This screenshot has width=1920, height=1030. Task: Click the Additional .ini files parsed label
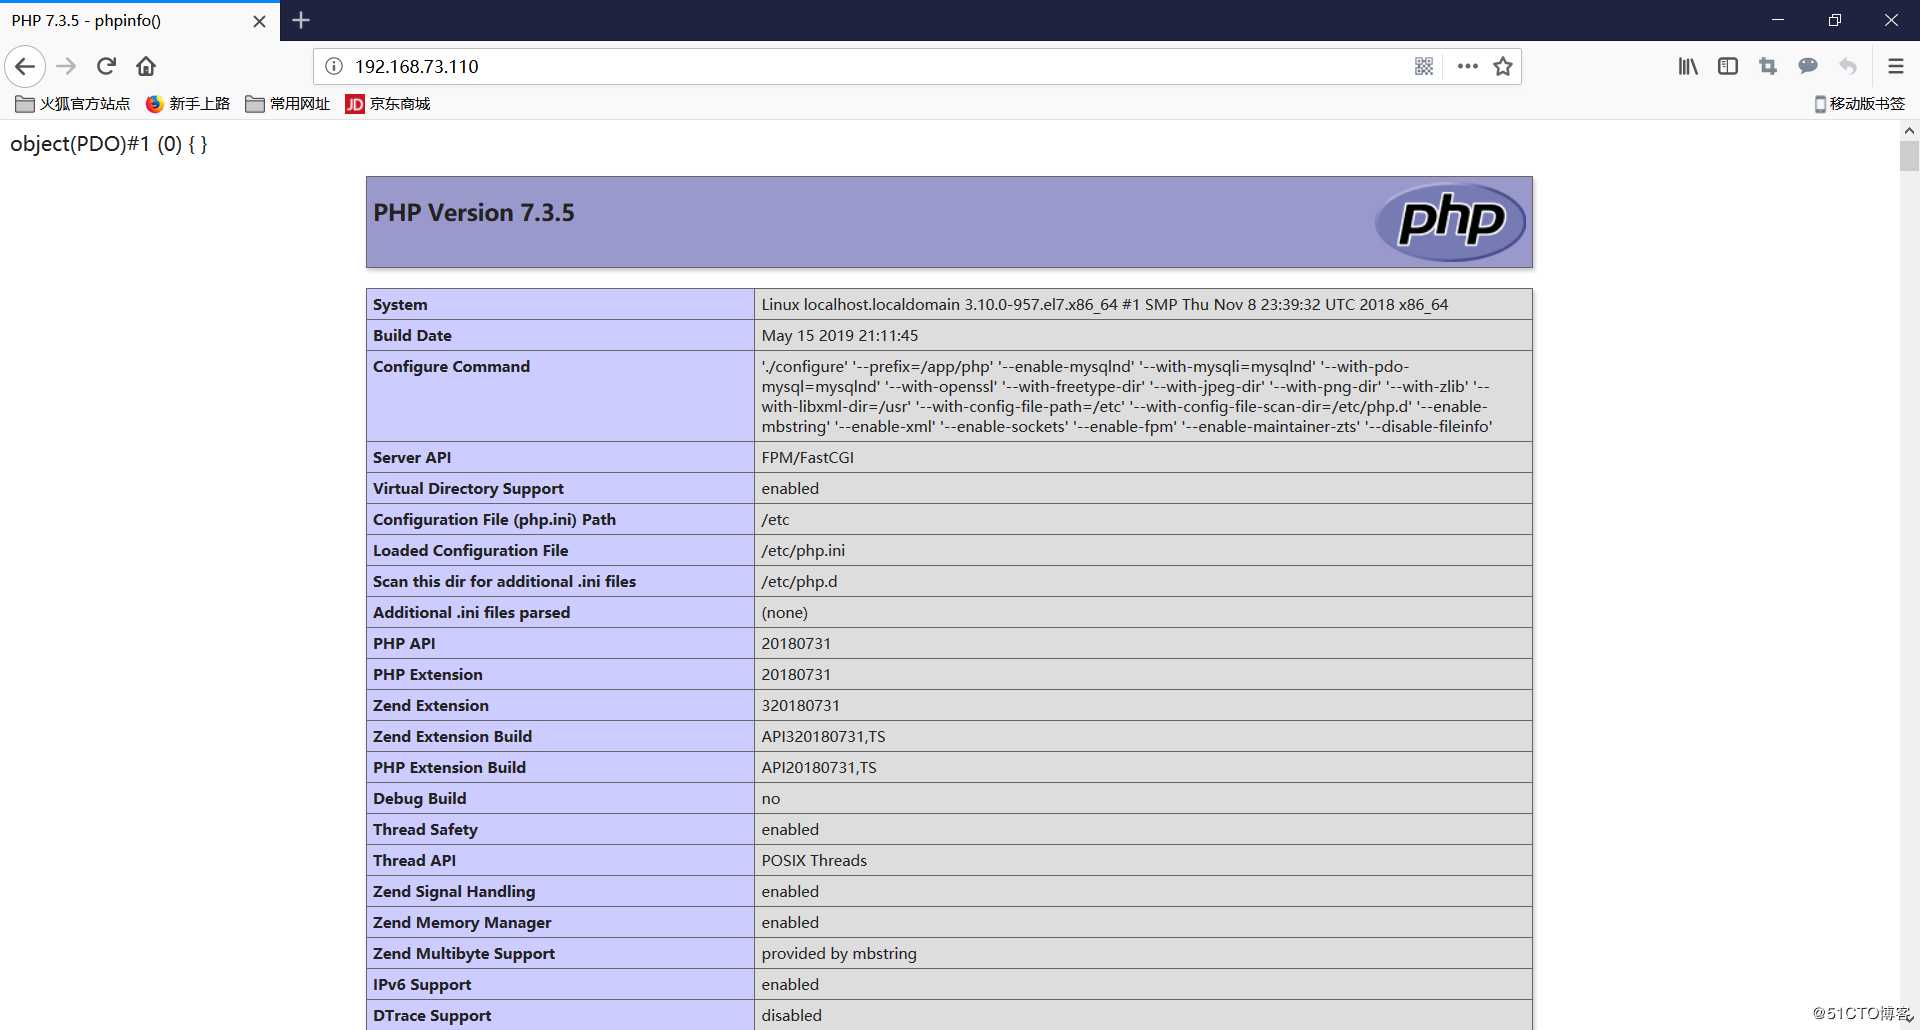coord(471,613)
